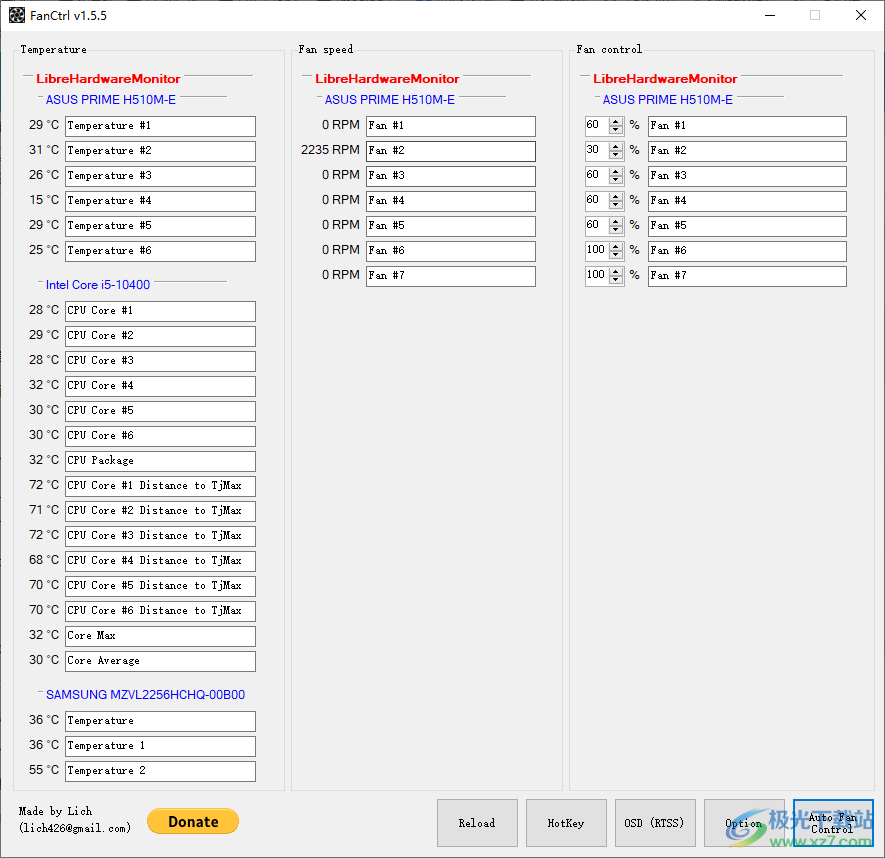Click the Reload button
This screenshot has width=885, height=858.
coord(477,823)
